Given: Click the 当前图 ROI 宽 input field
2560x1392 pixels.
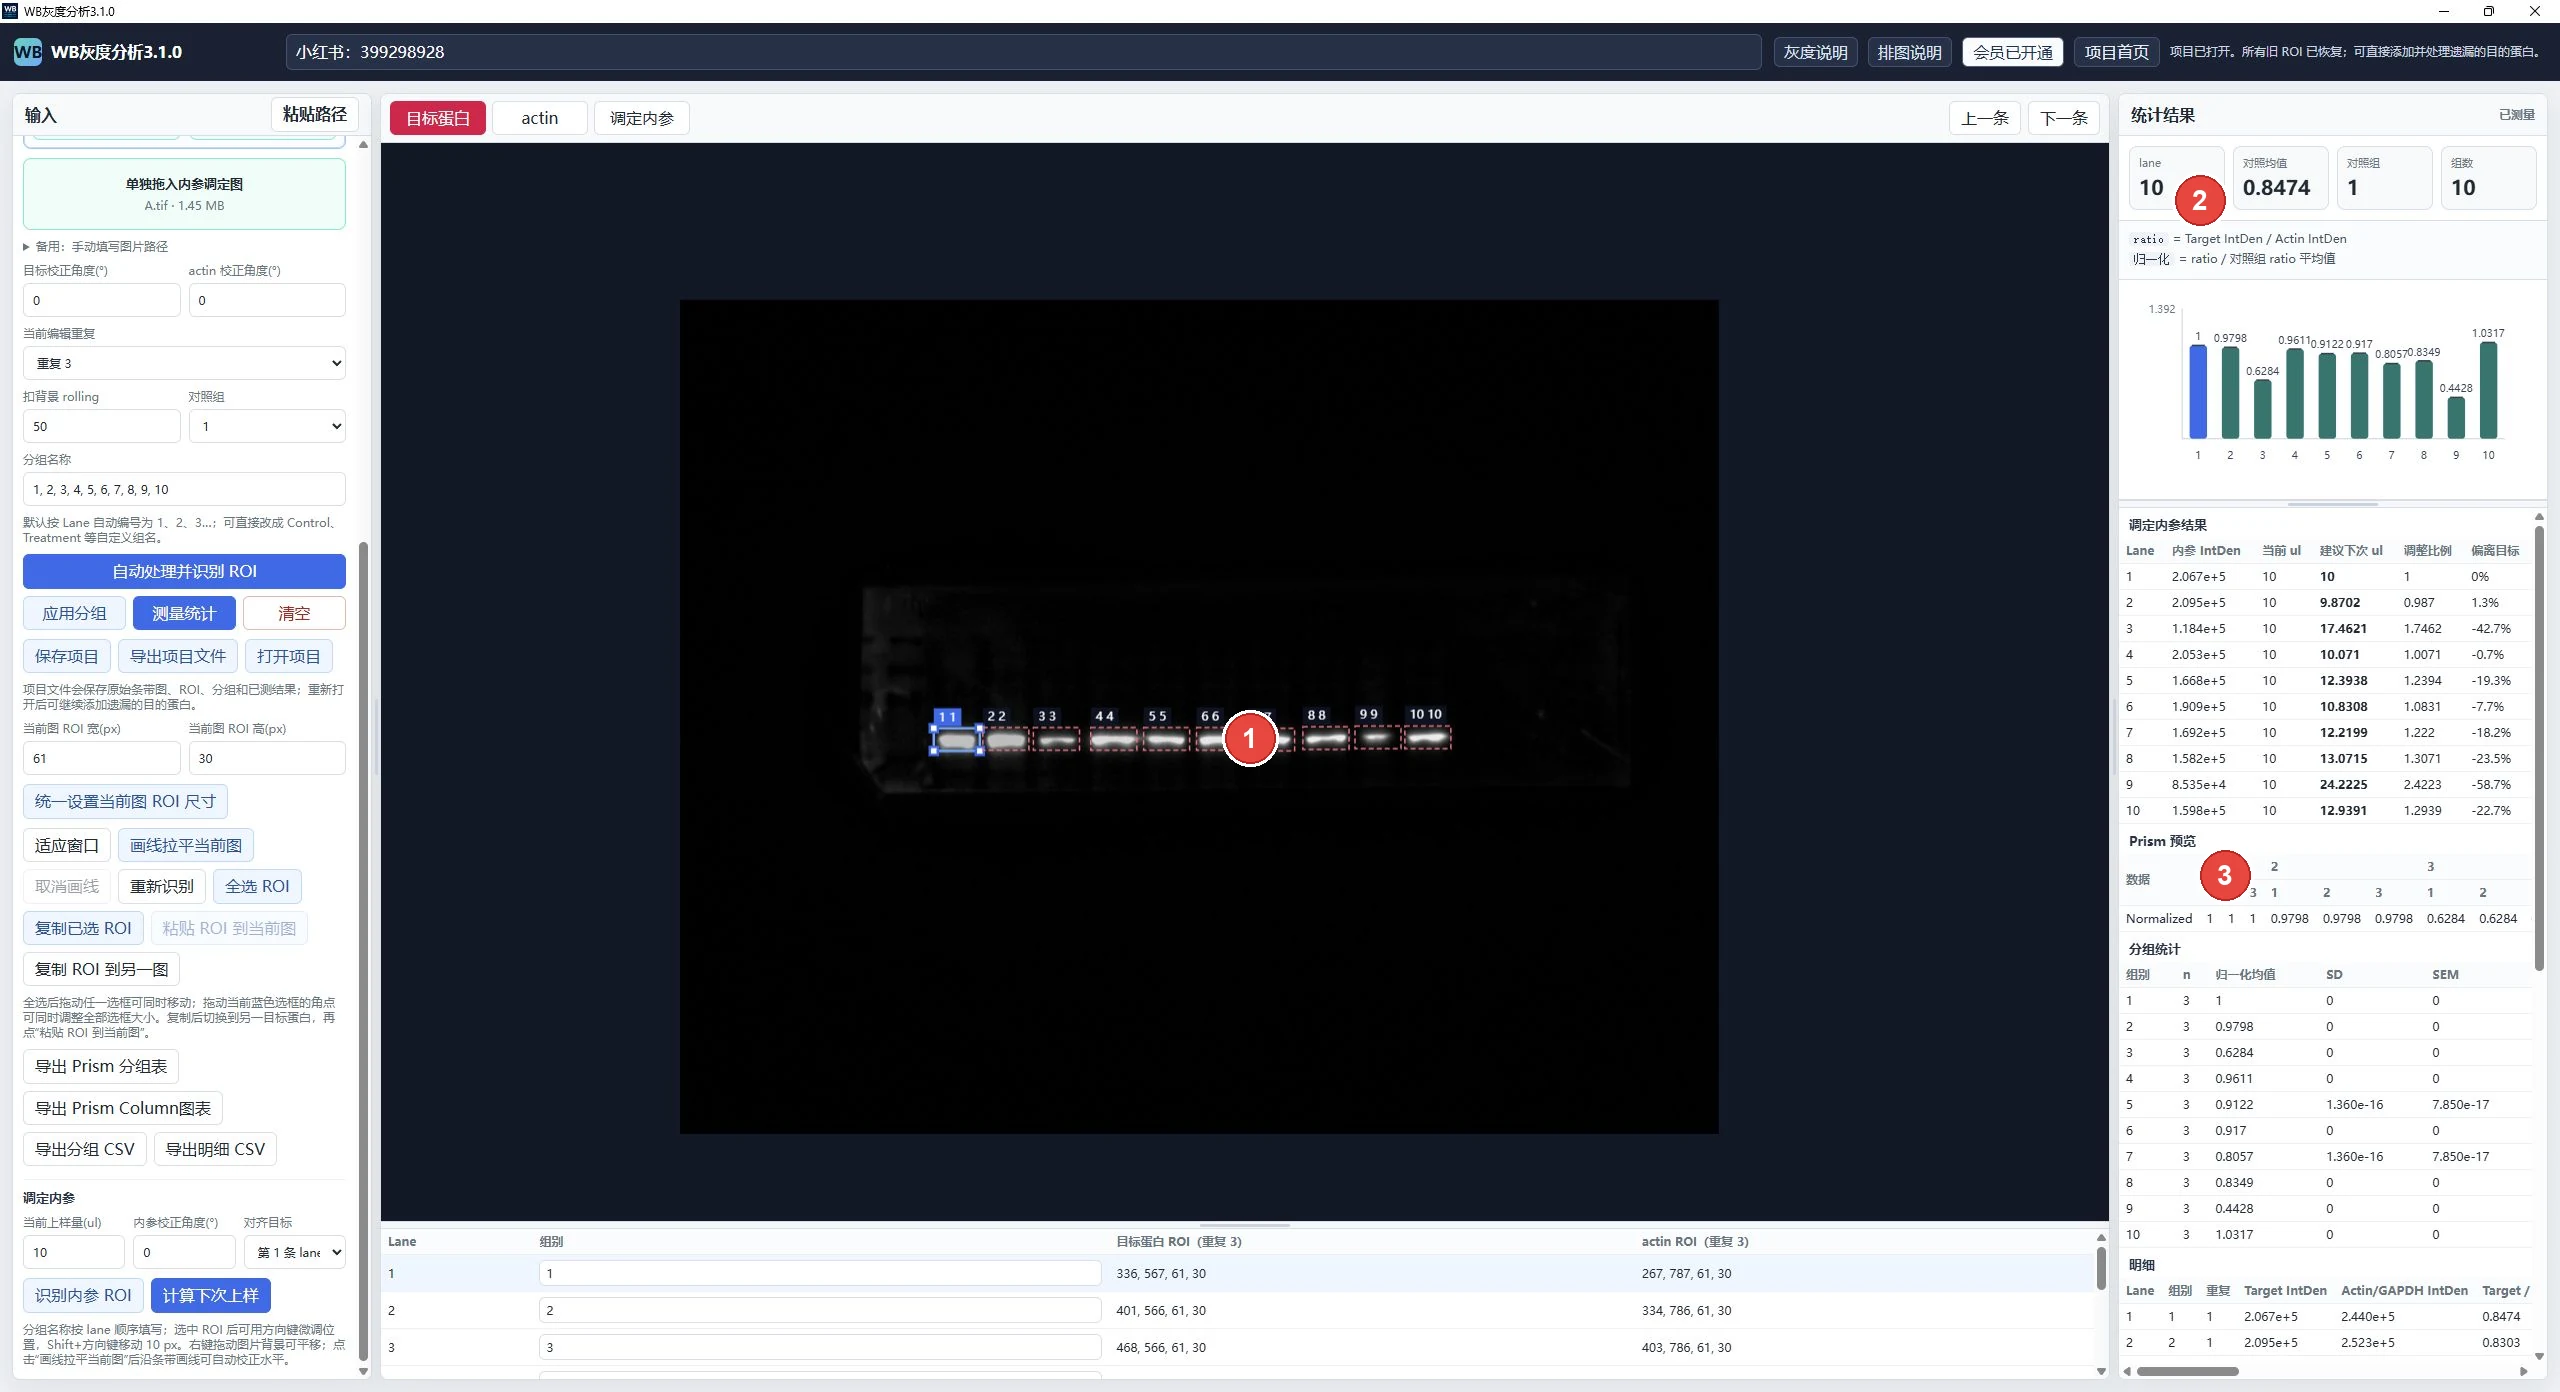Looking at the screenshot, I should pos(101,758).
